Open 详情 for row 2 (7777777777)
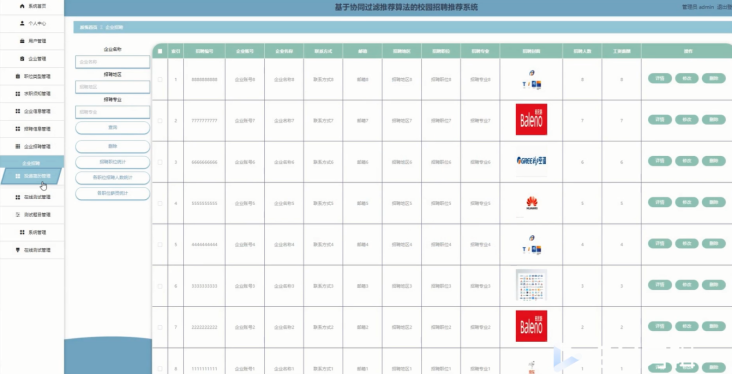This screenshot has width=732, height=375. (660, 120)
